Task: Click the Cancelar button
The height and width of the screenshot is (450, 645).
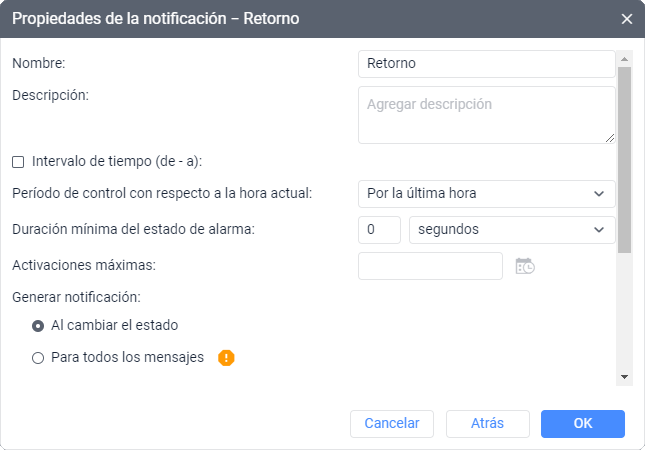Action: (x=392, y=423)
